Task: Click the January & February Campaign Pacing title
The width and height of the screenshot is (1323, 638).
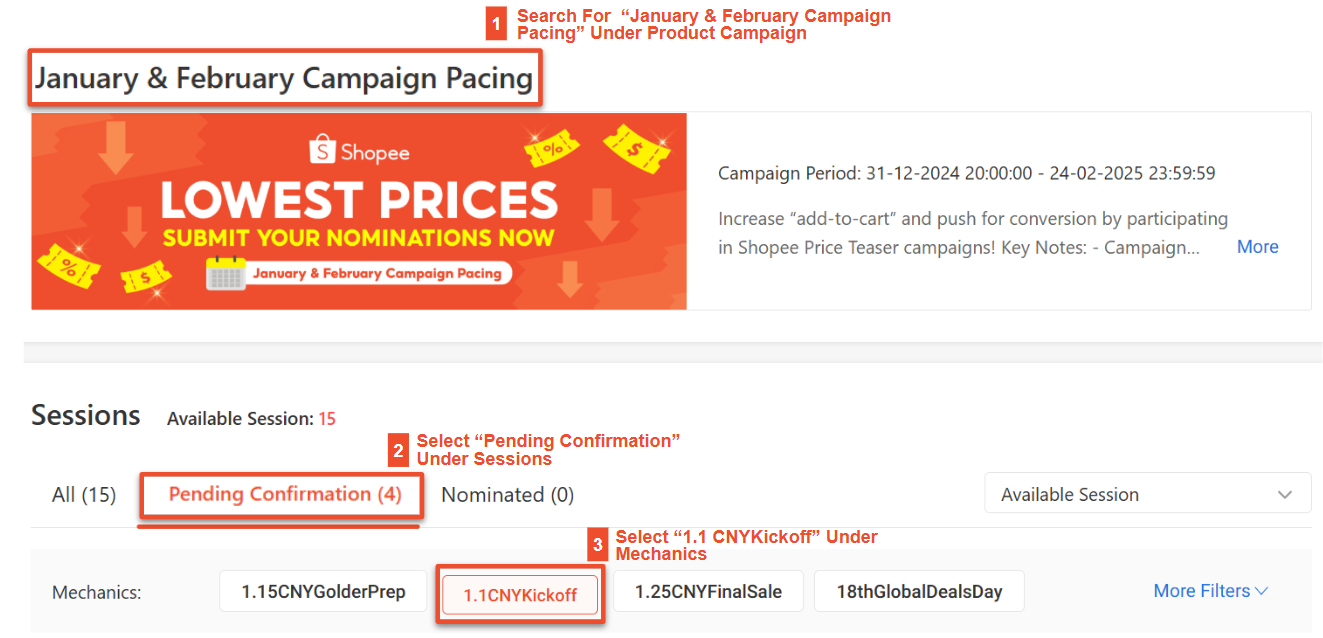Action: coord(283,77)
